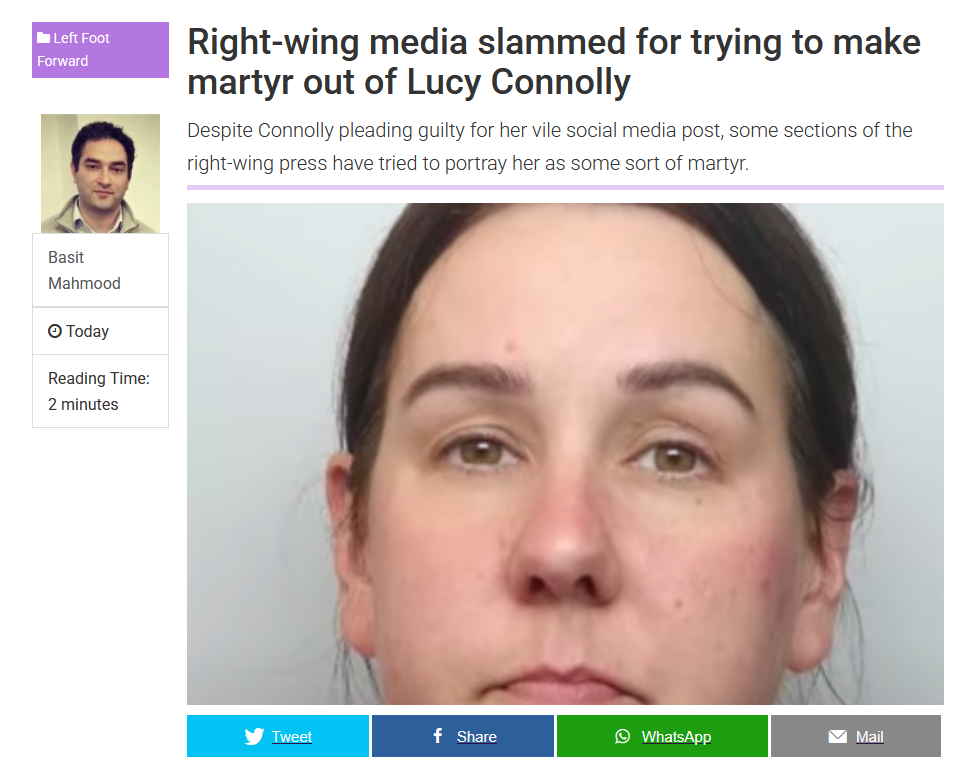The image size is (957, 761).
Task: Click the blue Tweet share button
Action: click(278, 736)
